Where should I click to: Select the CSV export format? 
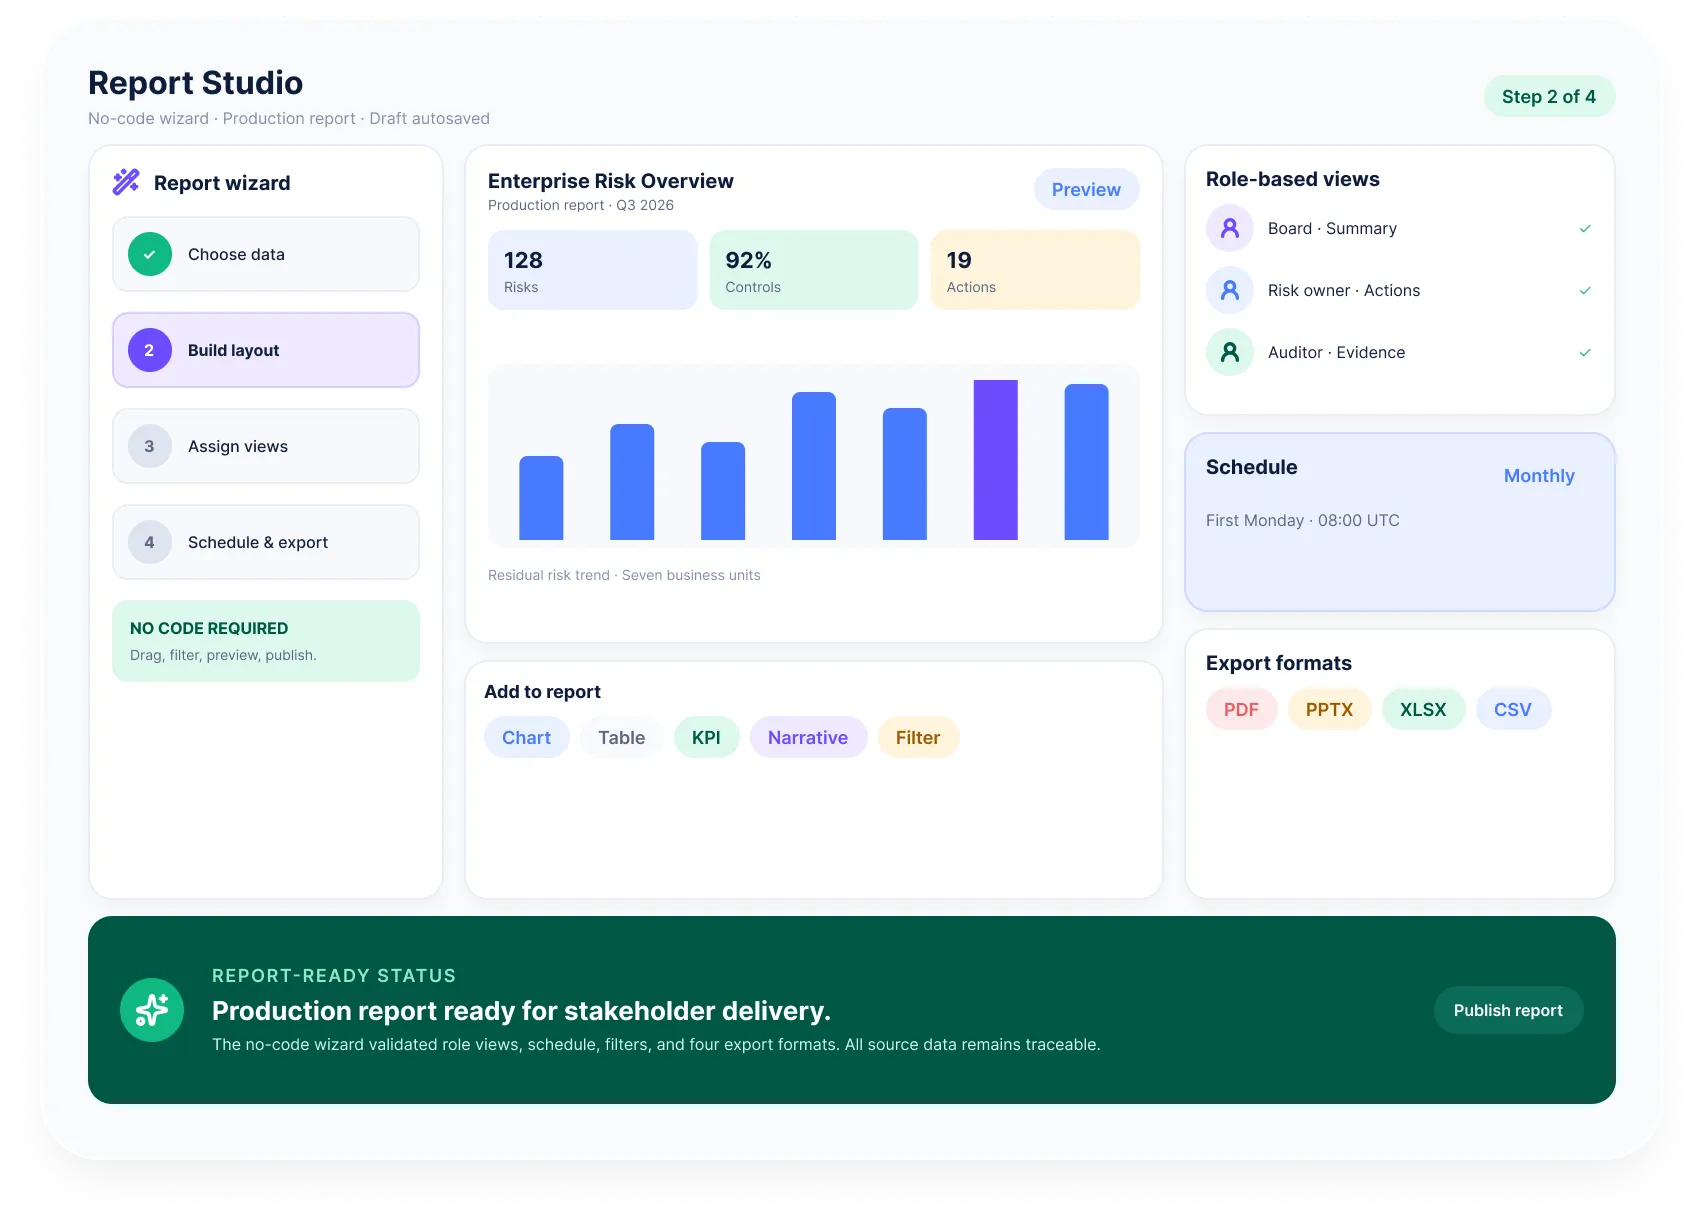click(x=1513, y=709)
